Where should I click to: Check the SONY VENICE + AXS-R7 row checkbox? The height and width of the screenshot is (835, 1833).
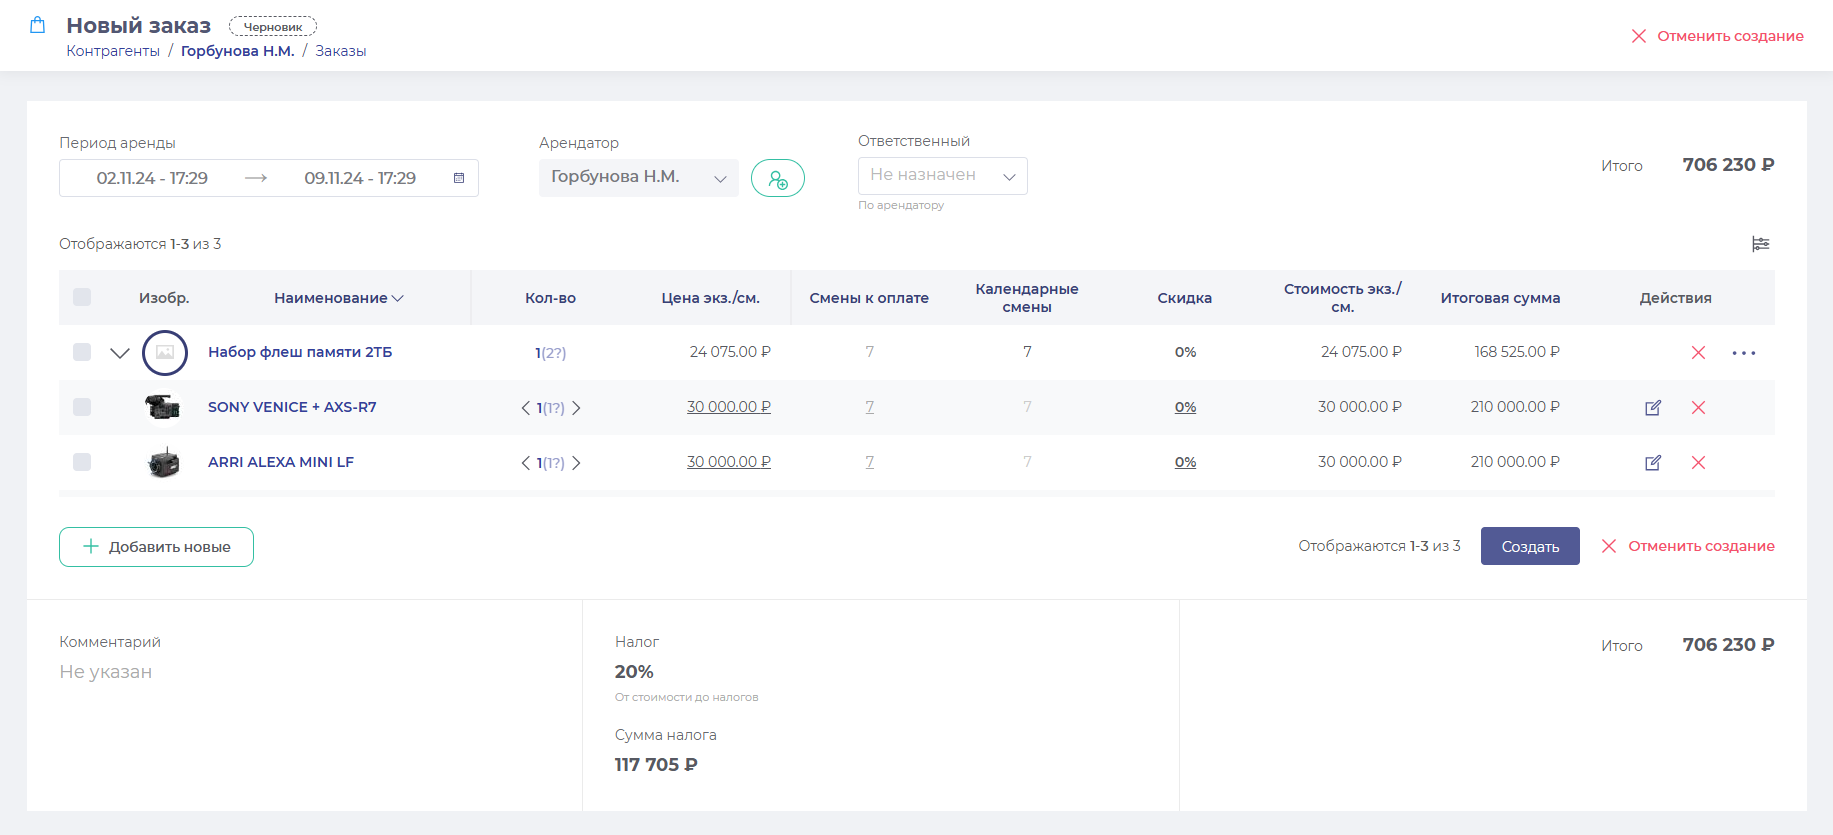pos(82,407)
